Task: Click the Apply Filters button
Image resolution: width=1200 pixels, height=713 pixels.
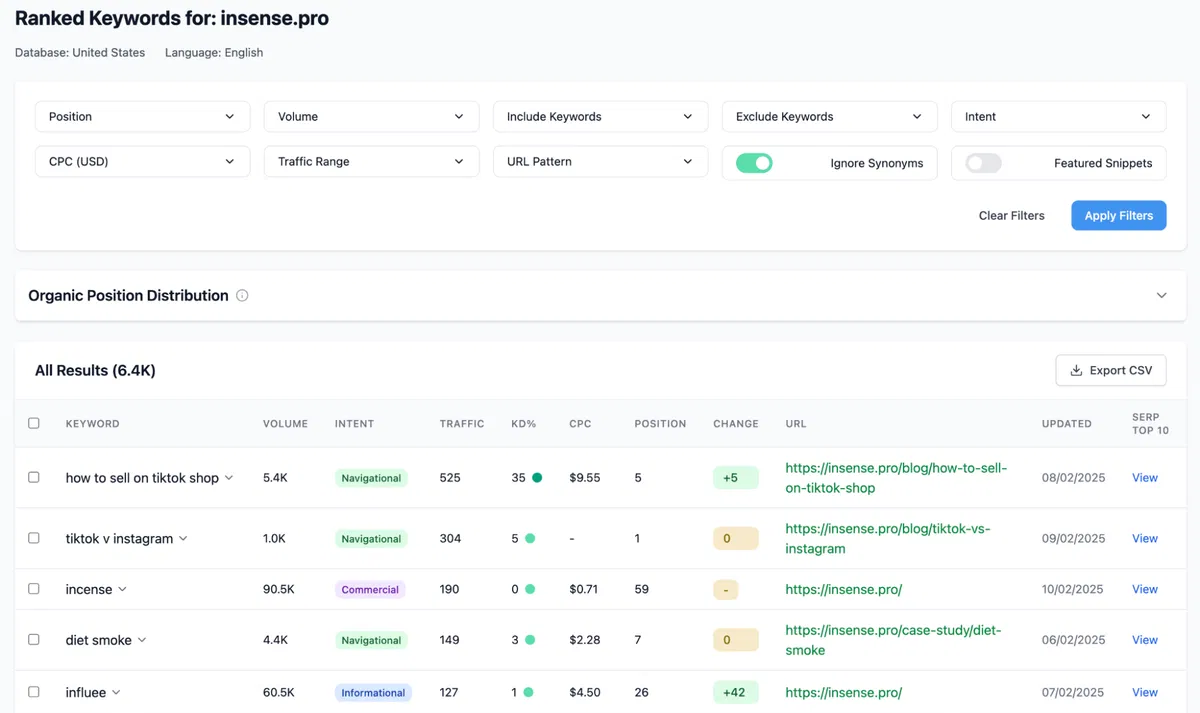Action: [x=1118, y=215]
